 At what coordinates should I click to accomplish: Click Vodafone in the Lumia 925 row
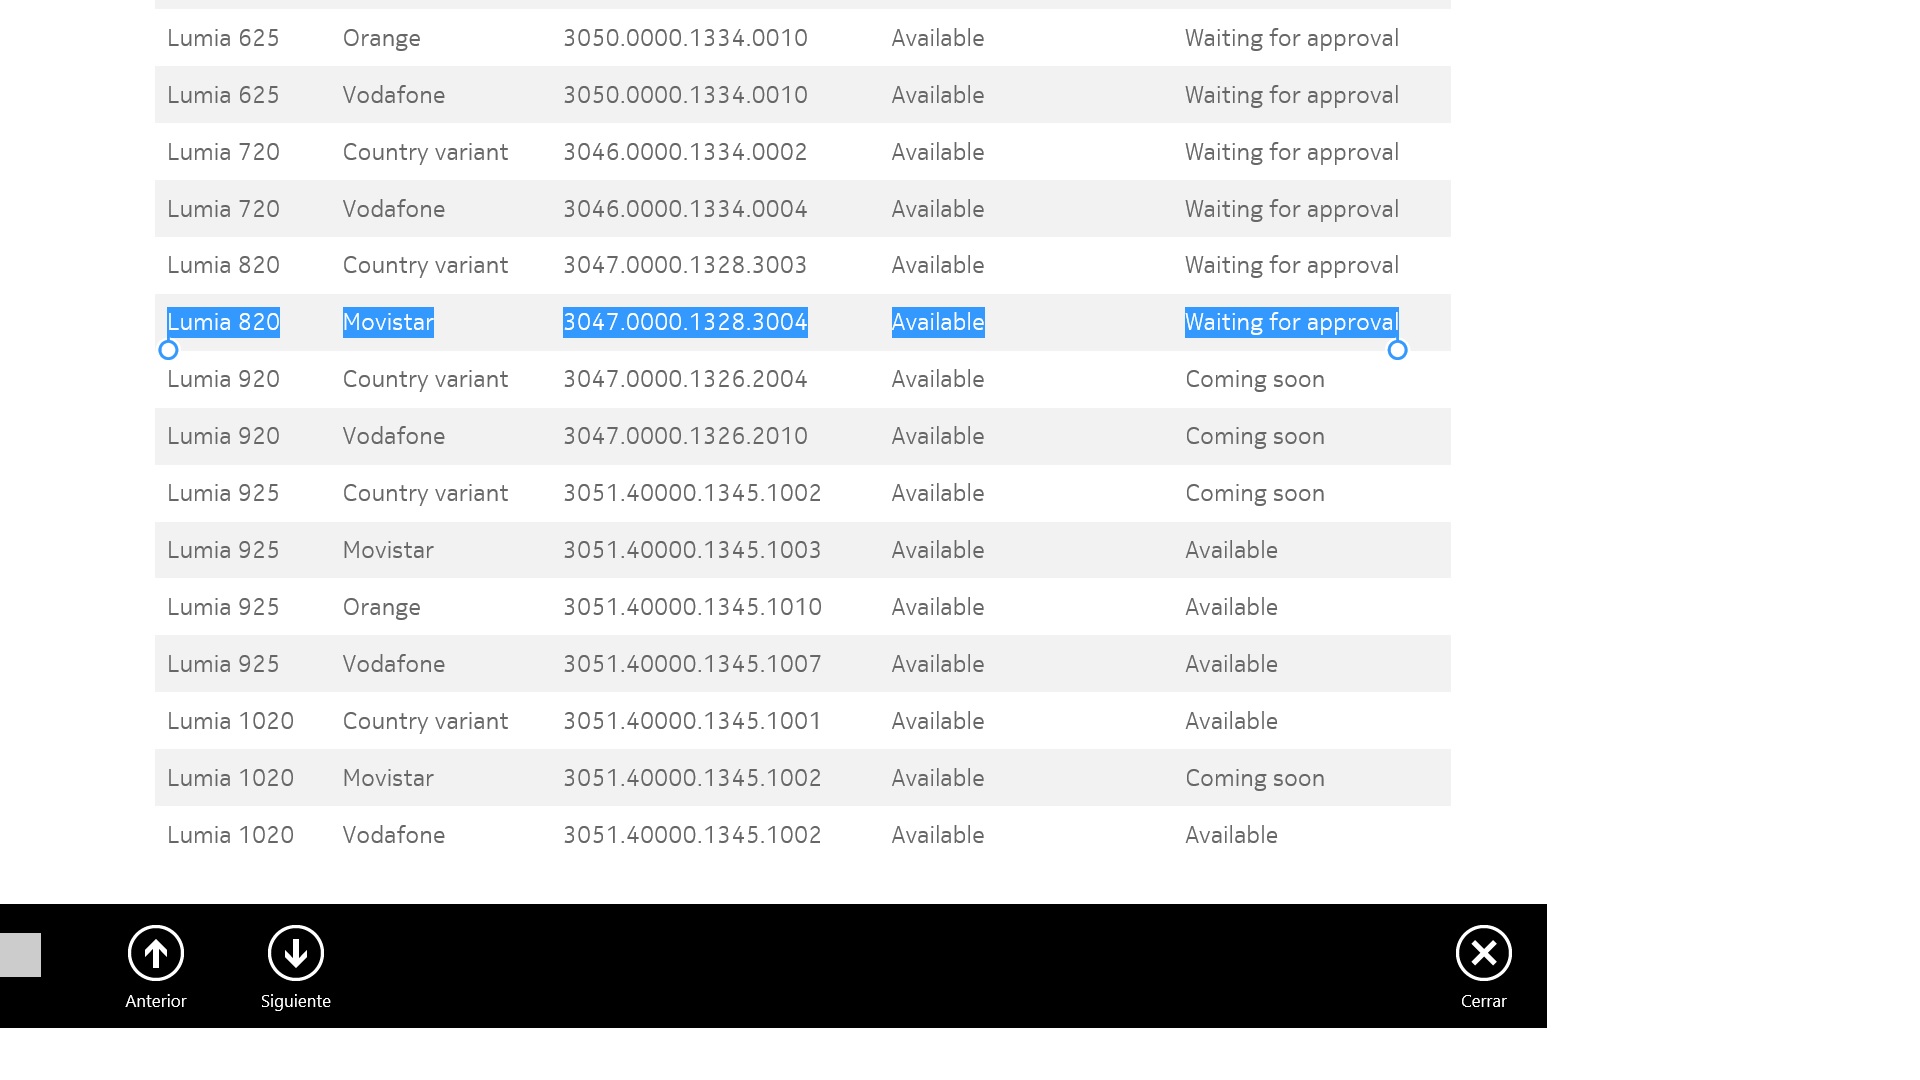(x=394, y=664)
